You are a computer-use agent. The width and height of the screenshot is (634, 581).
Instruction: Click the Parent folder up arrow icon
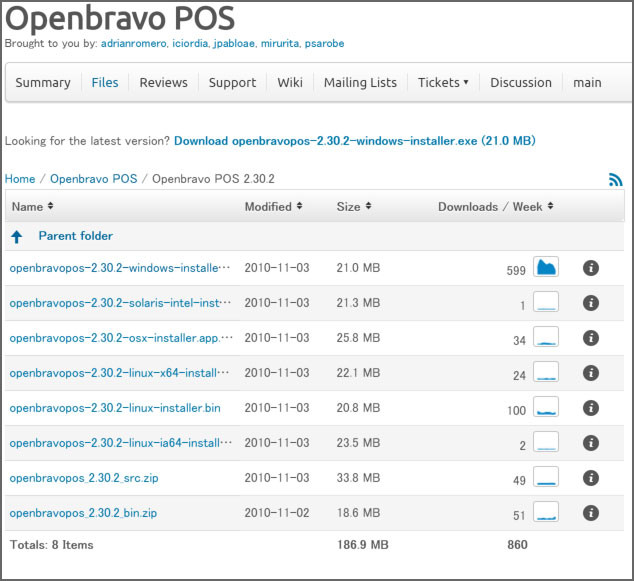(17, 237)
